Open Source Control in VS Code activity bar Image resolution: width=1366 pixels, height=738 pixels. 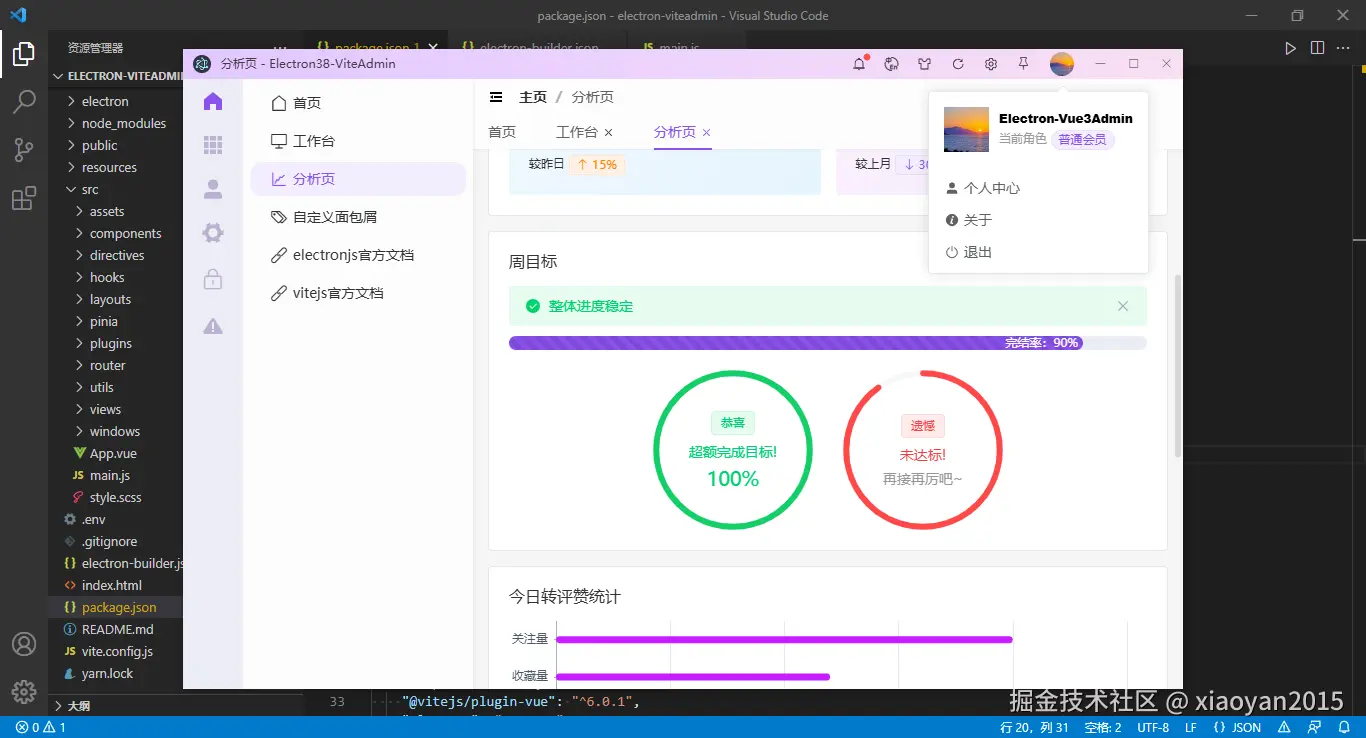[x=24, y=149]
